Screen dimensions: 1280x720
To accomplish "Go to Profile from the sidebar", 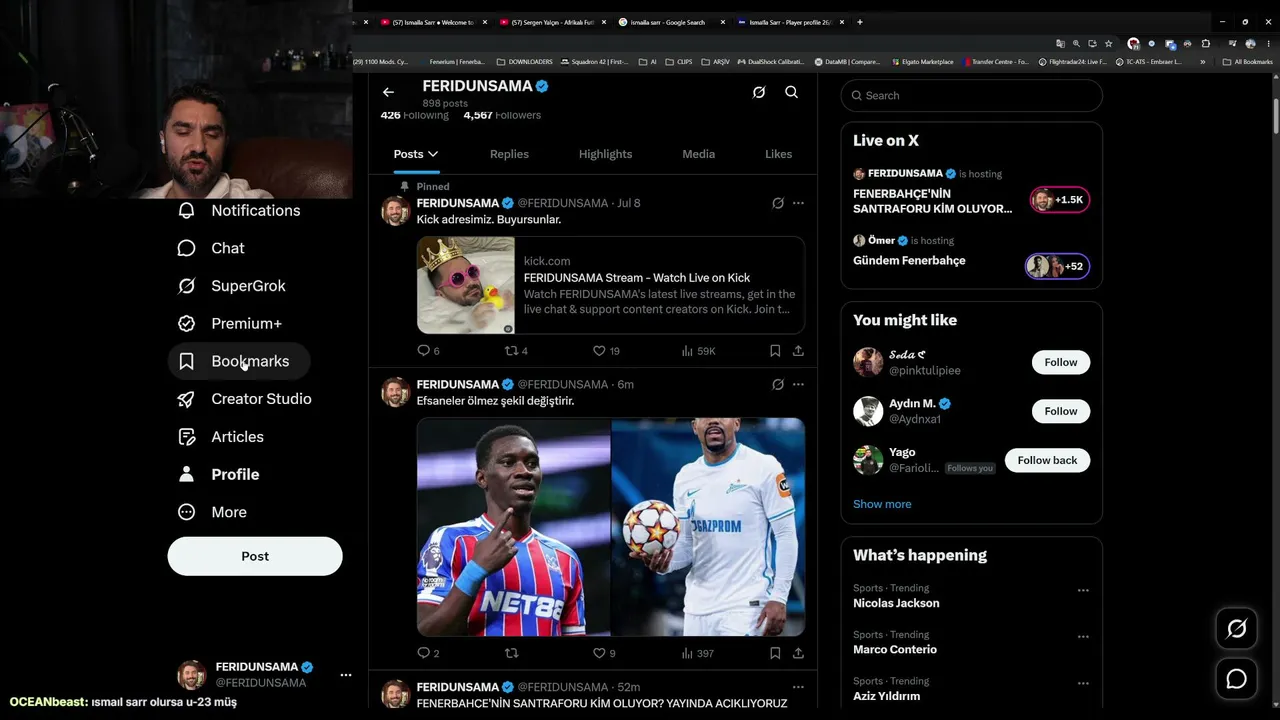I will pos(219,474).
